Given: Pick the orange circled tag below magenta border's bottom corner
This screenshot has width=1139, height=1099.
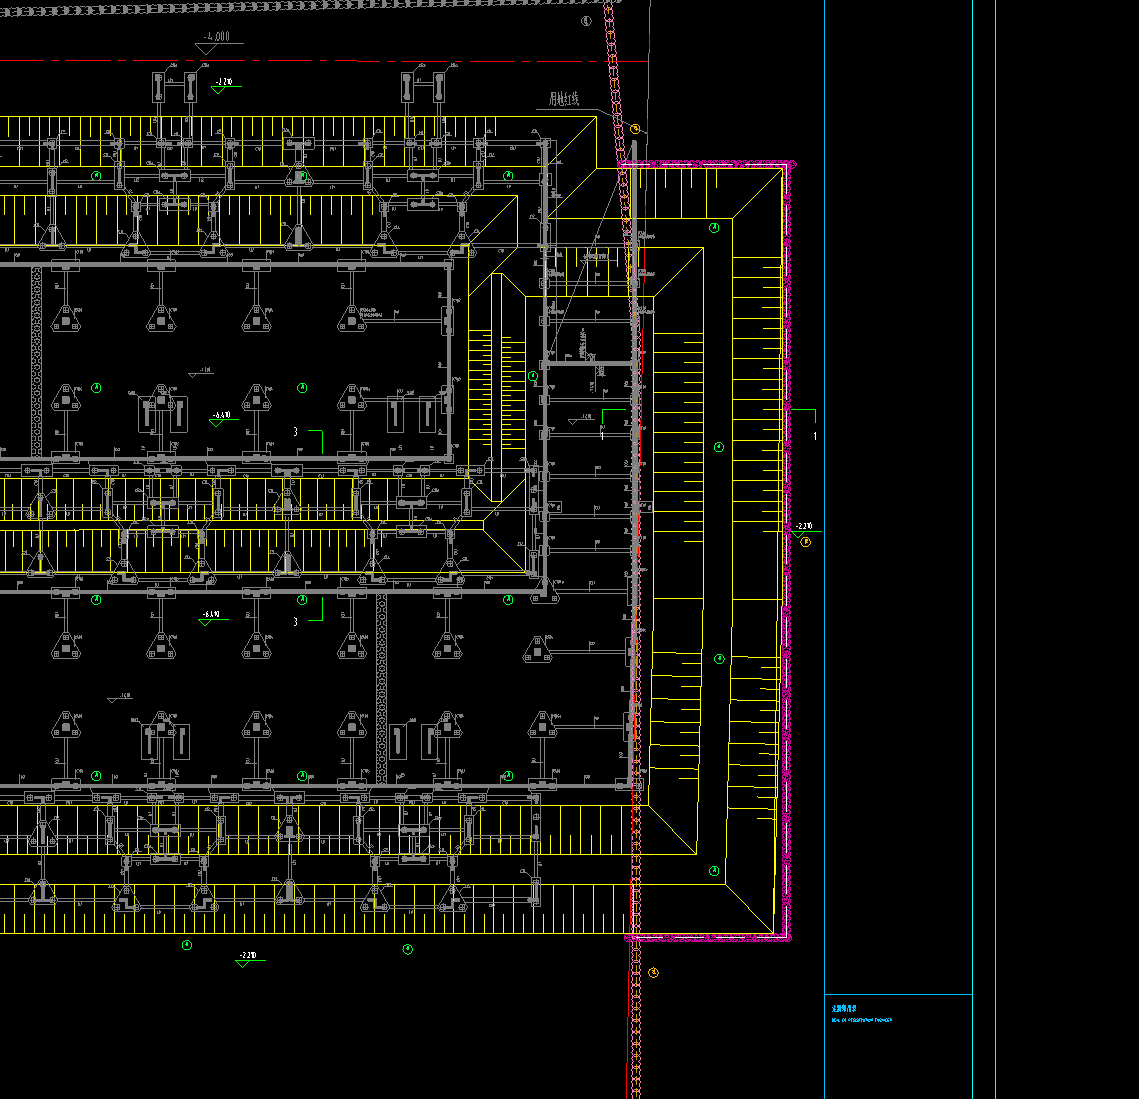Looking at the screenshot, I should (x=653, y=973).
